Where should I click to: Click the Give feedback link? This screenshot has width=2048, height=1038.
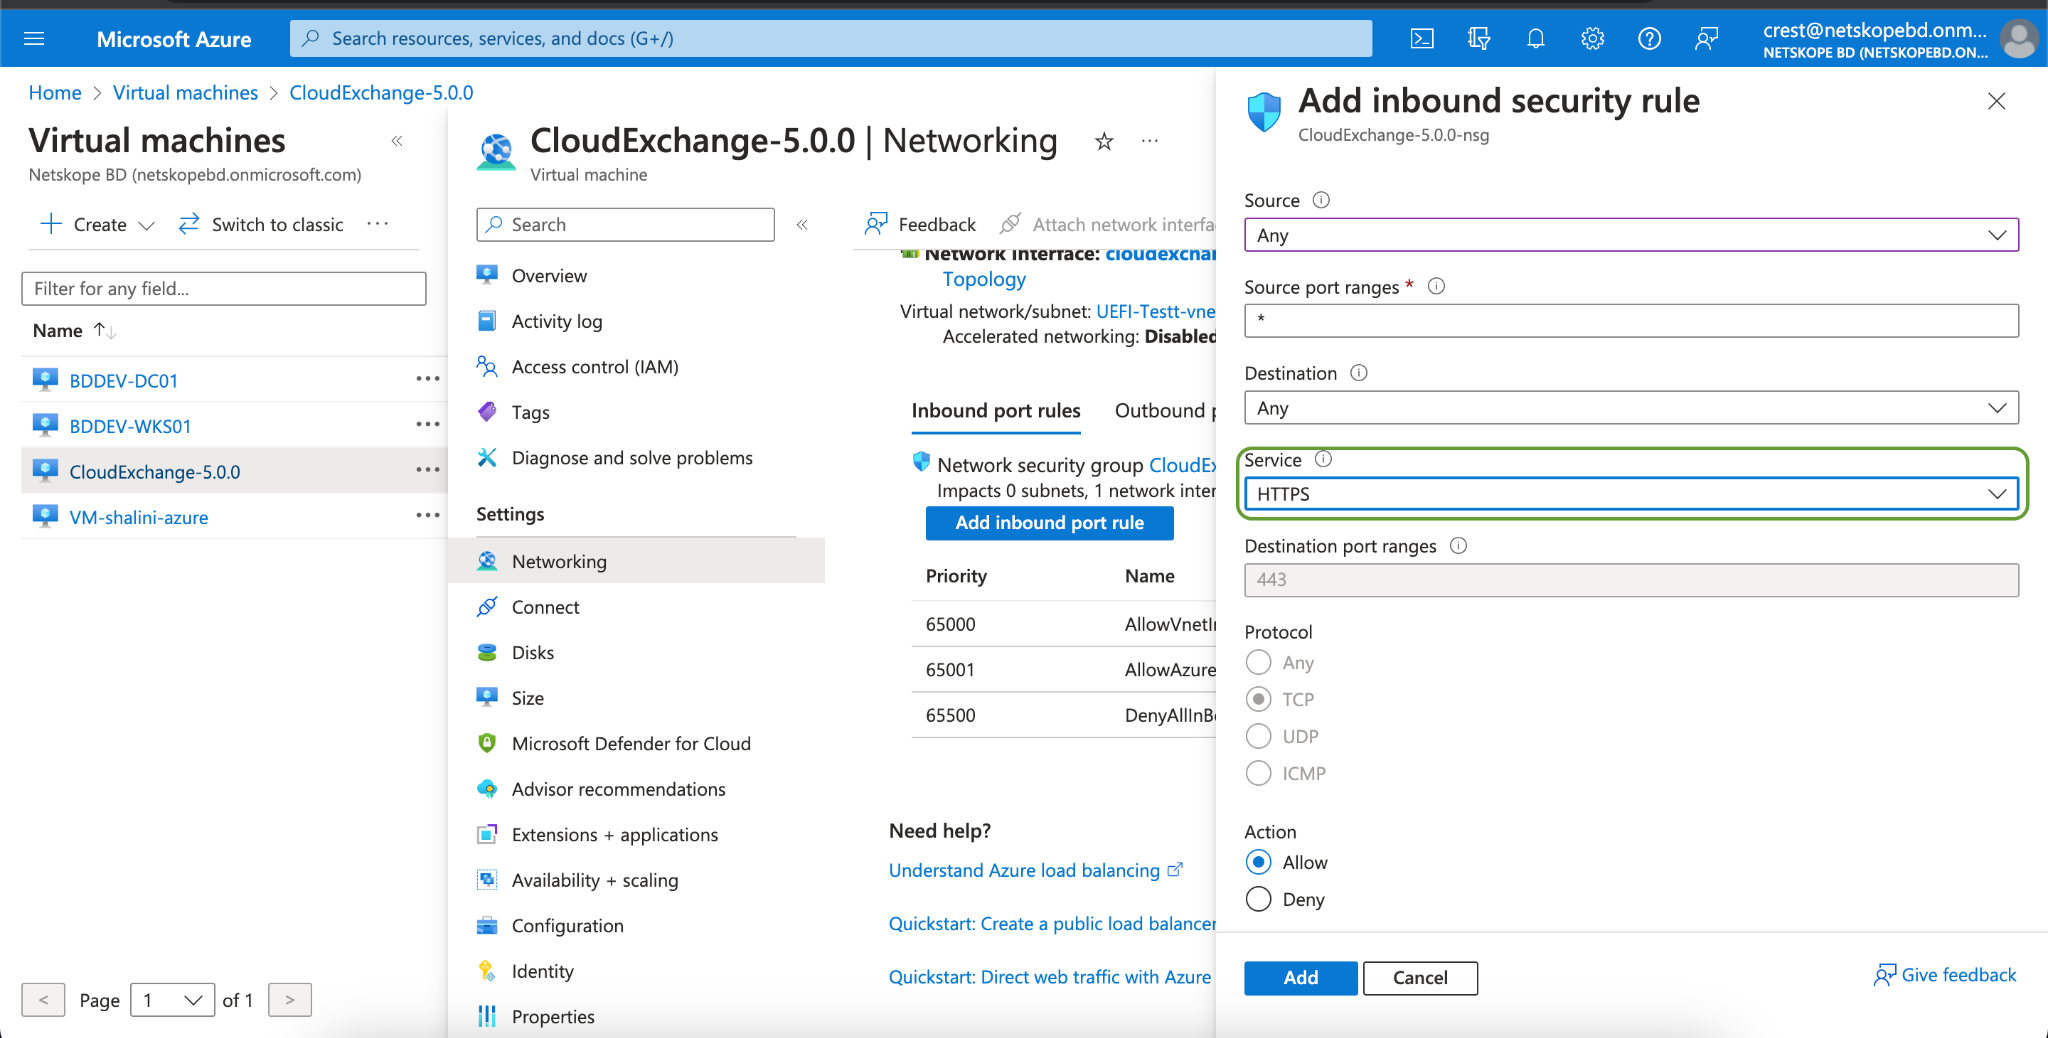tap(1945, 975)
